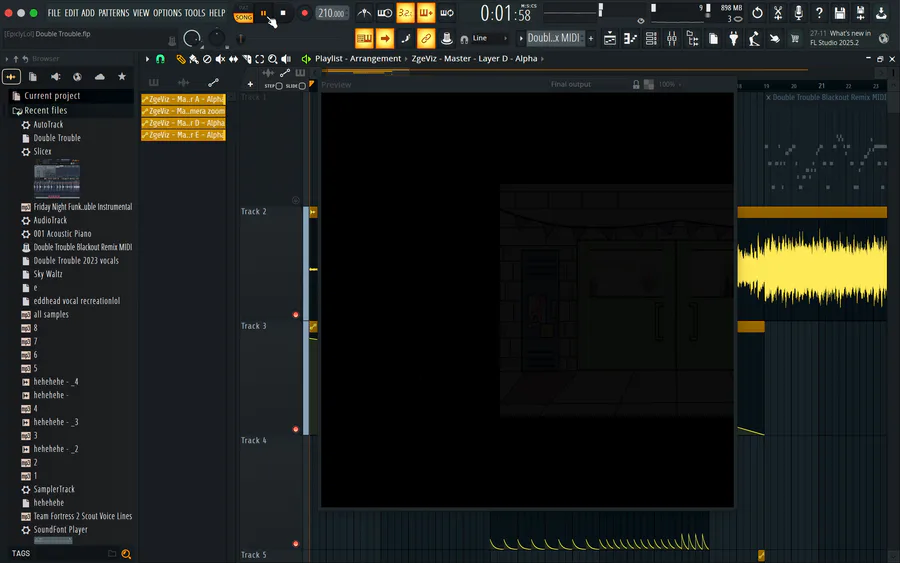This screenshot has width=900, height=563.
Task: Open the tempo tapper icon
Action: pos(754,38)
